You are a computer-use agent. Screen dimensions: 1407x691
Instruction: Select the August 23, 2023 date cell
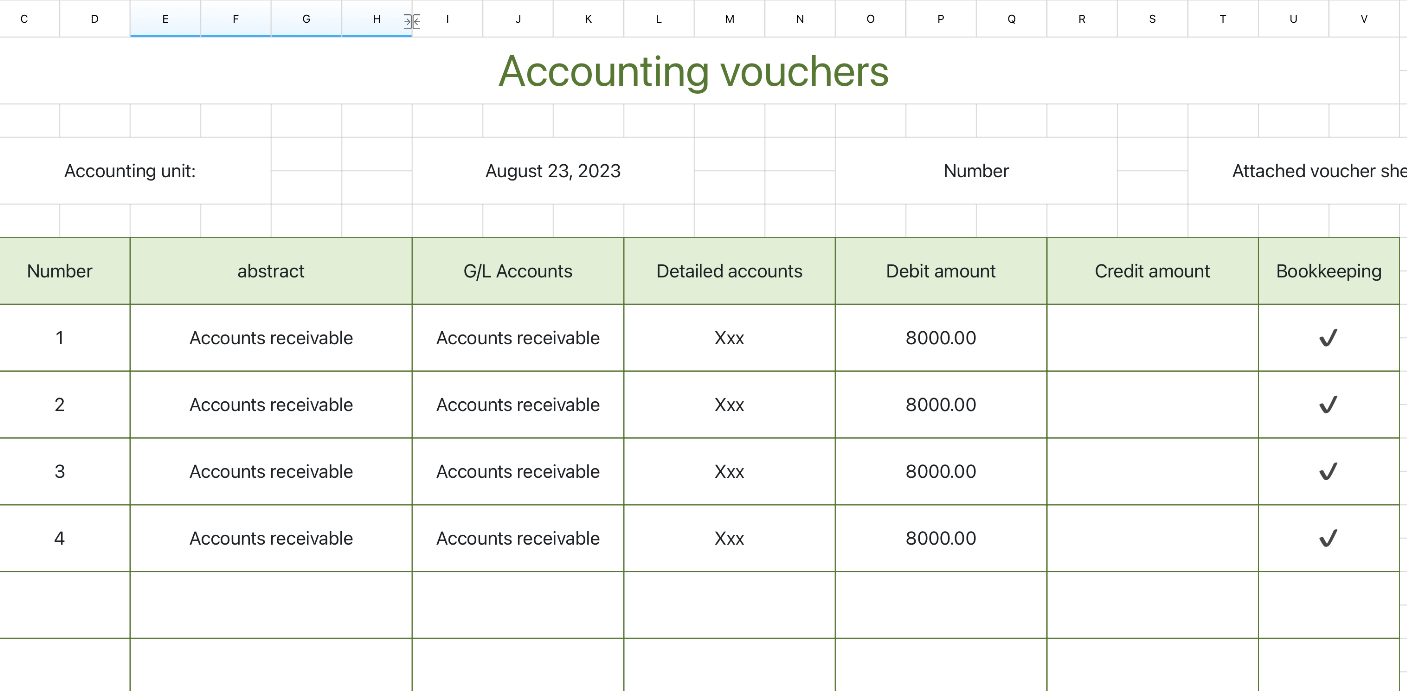pyautogui.click(x=553, y=171)
